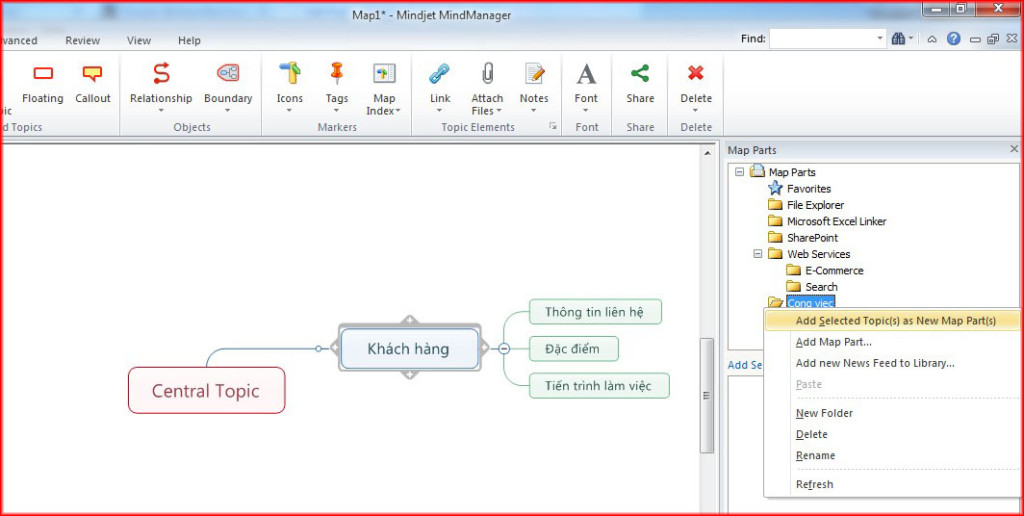The height and width of the screenshot is (516, 1024).
Task: Click the Attach Files paperclip icon
Action: [487, 73]
